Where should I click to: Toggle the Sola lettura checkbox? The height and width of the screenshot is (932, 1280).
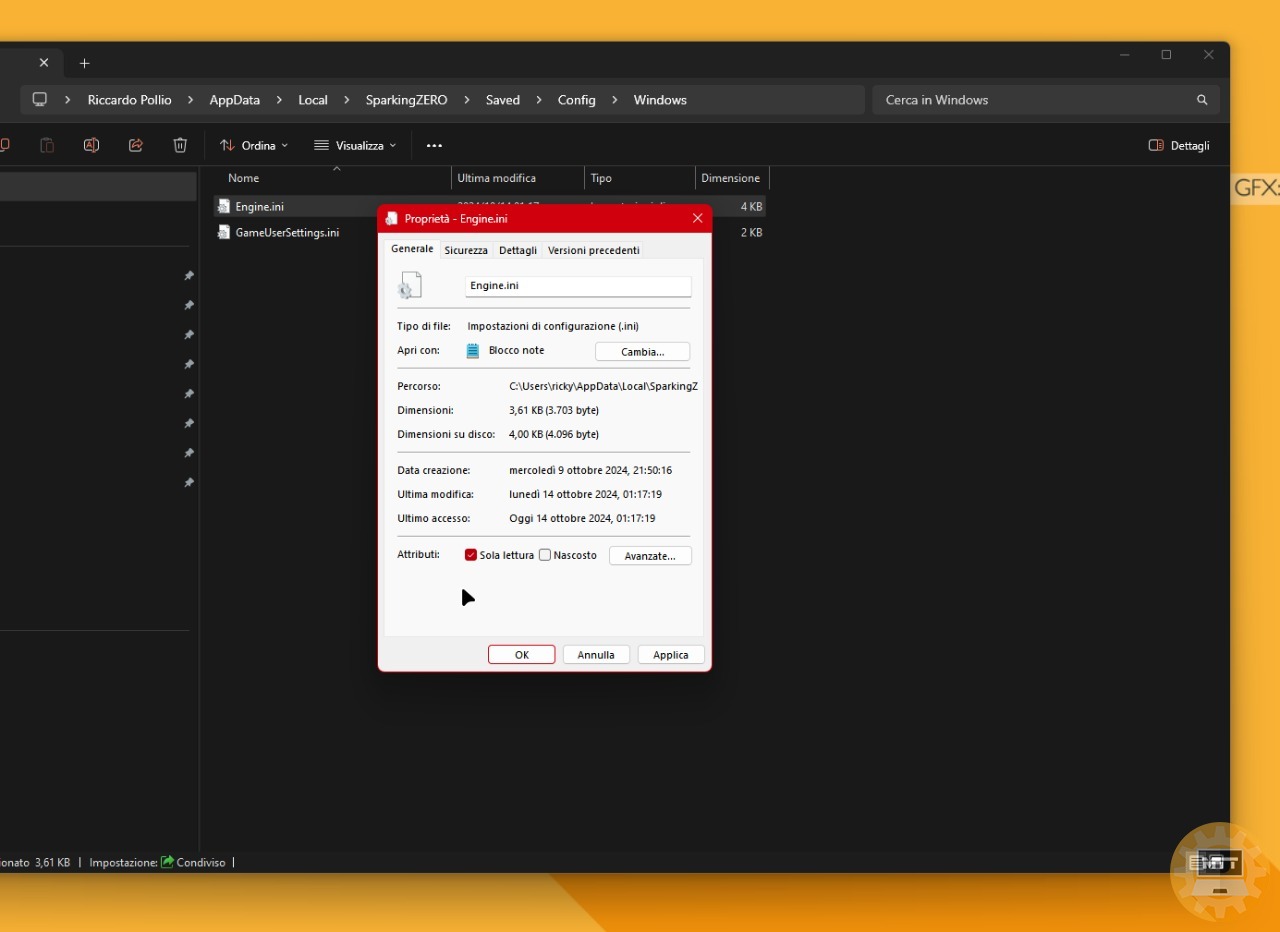point(471,555)
